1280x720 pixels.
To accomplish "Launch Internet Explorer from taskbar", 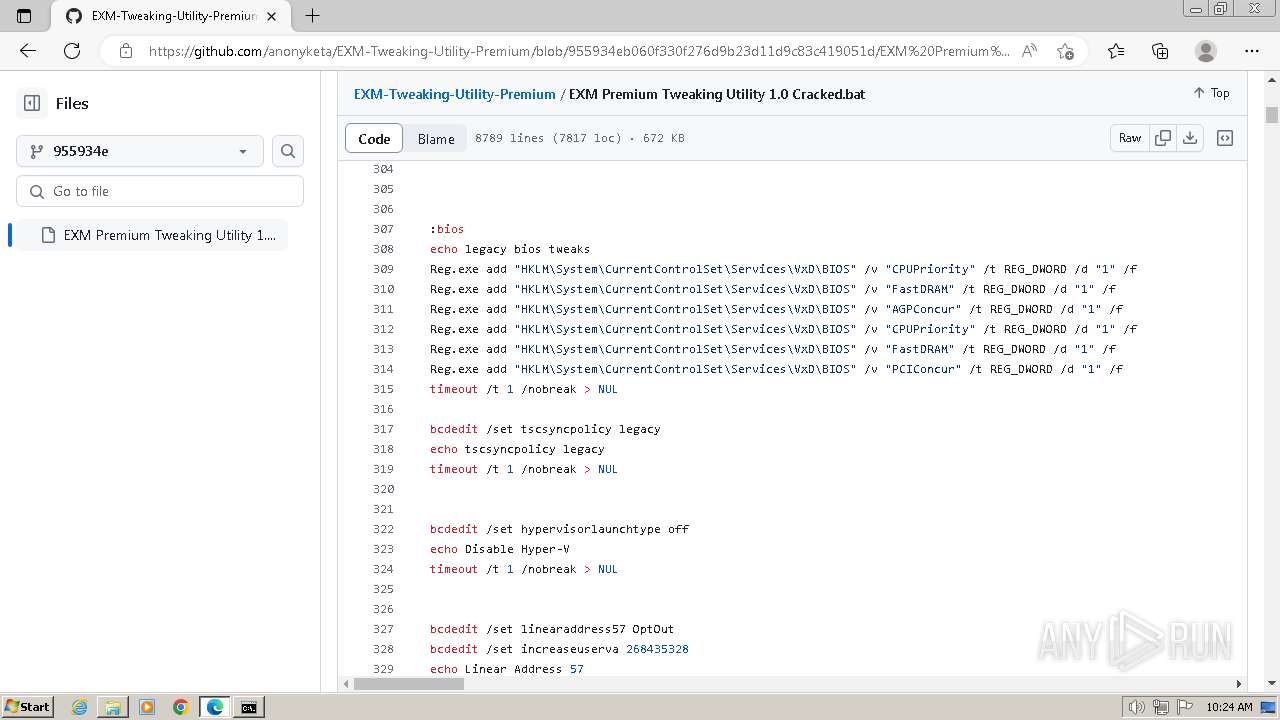I will point(79,707).
